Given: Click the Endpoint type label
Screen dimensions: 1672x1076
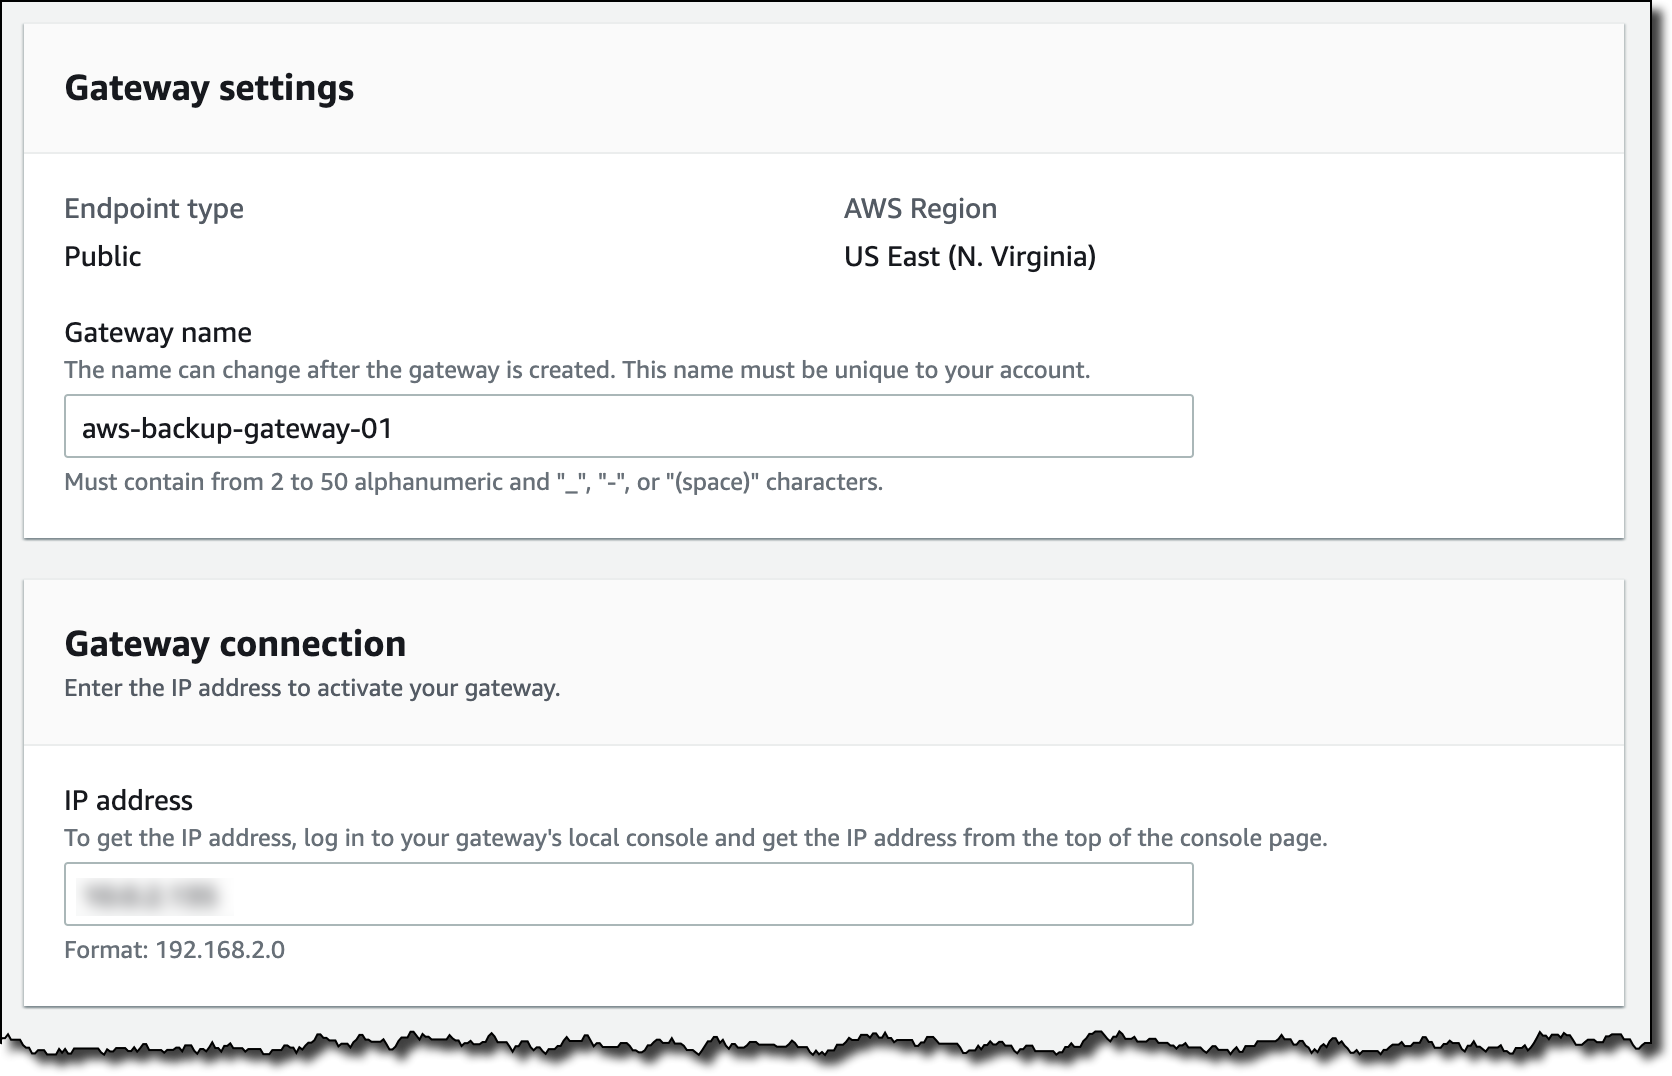Looking at the screenshot, I should [x=154, y=208].
